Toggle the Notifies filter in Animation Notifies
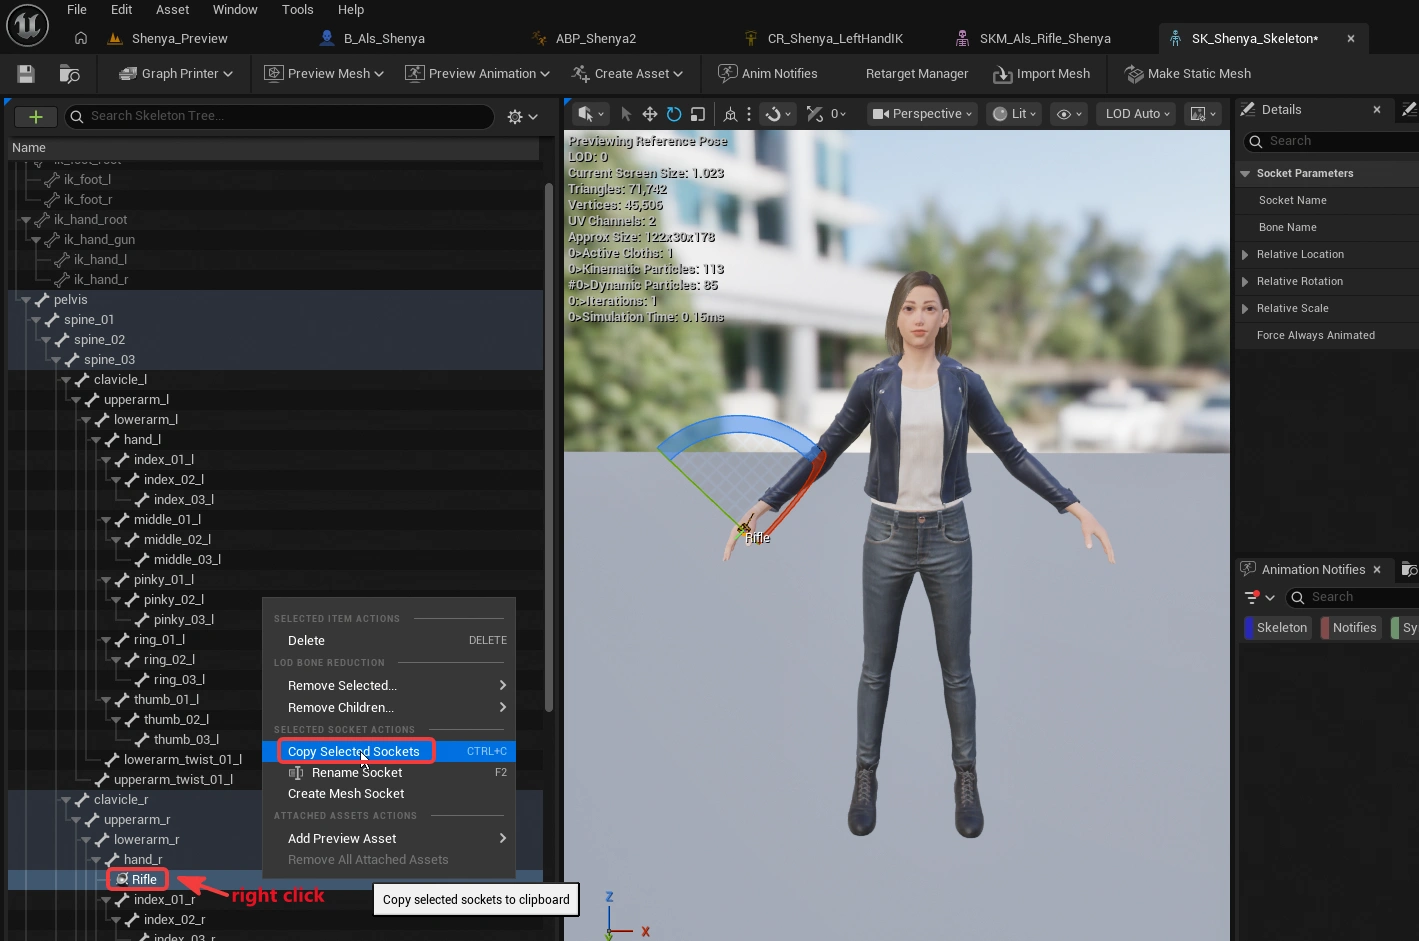1419x942 pixels. pos(1350,628)
